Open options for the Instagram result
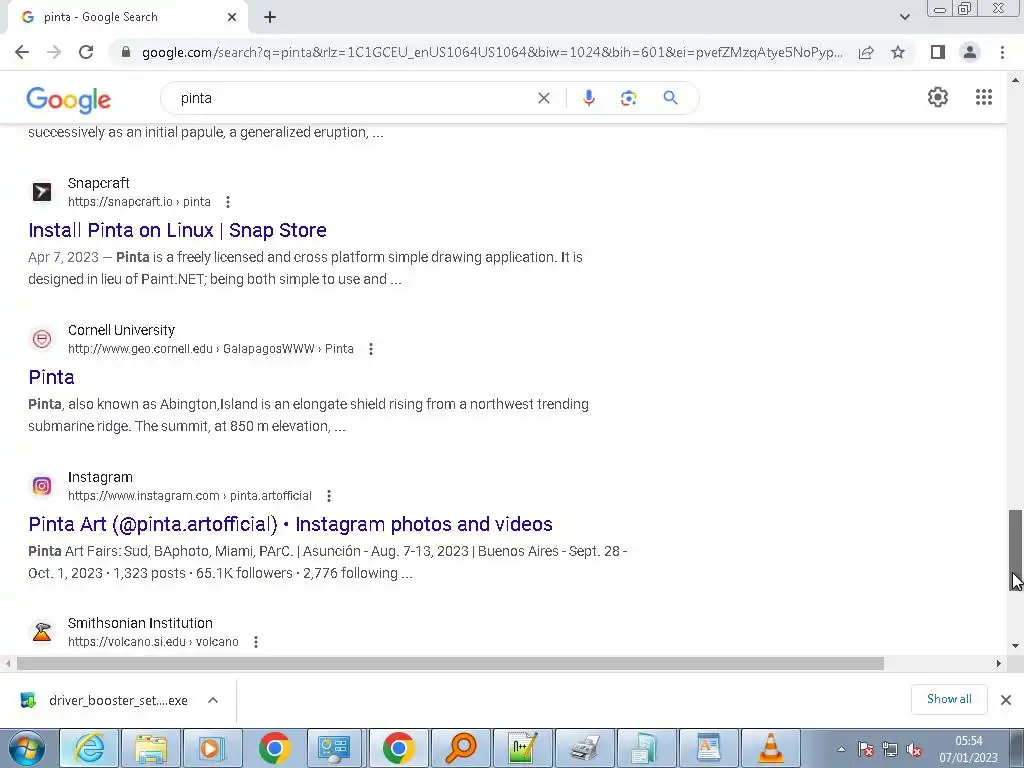 329,496
